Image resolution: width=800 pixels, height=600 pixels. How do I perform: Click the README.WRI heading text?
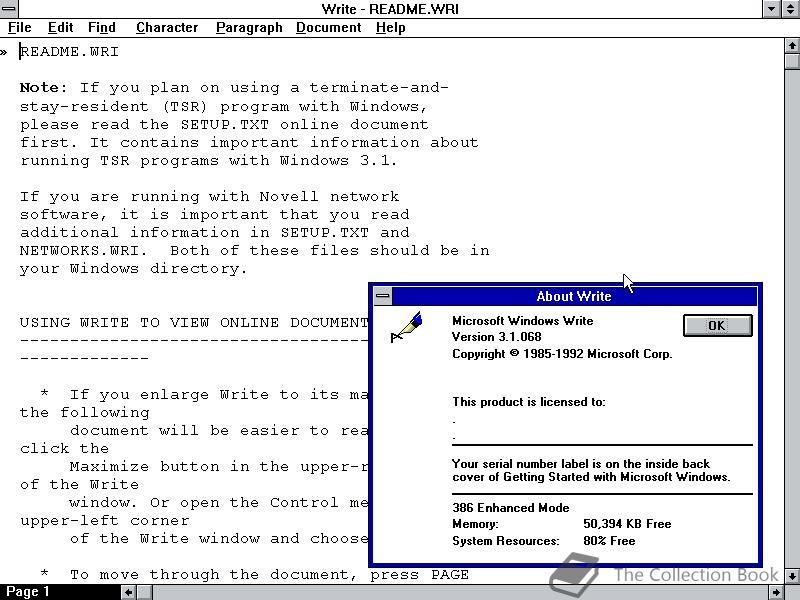69,52
